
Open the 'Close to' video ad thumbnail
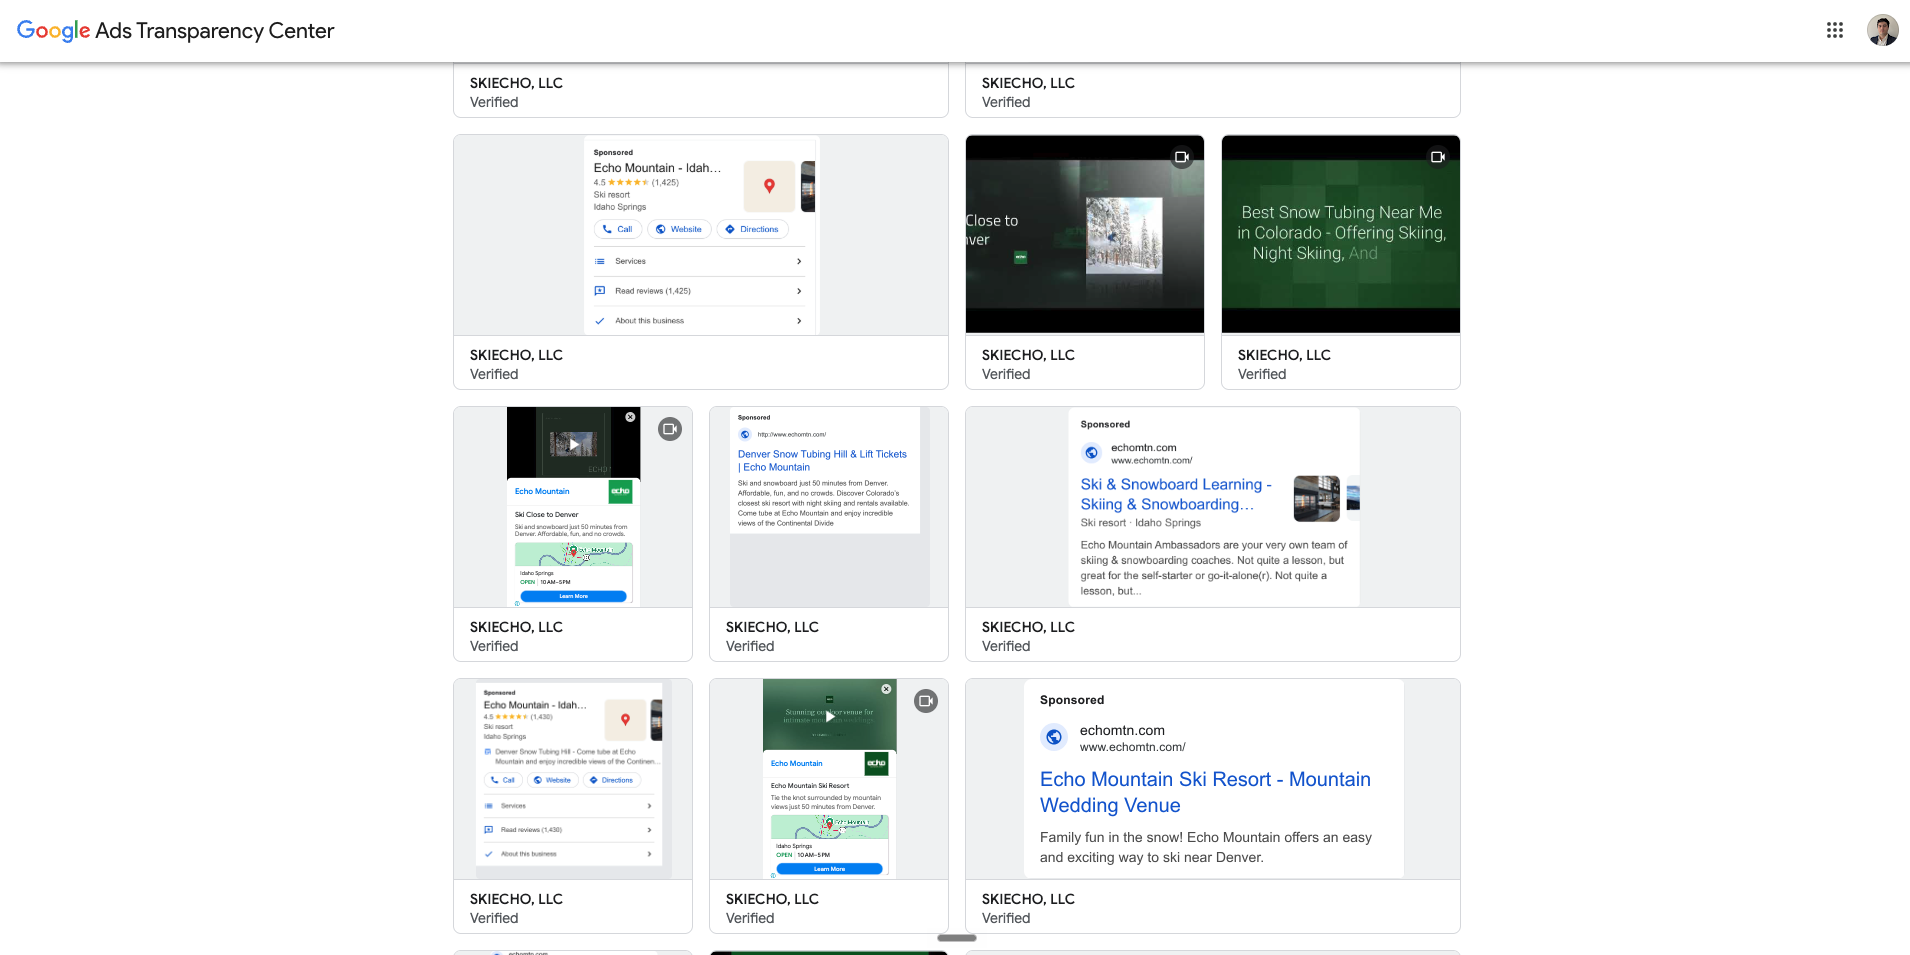(1085, 234)
